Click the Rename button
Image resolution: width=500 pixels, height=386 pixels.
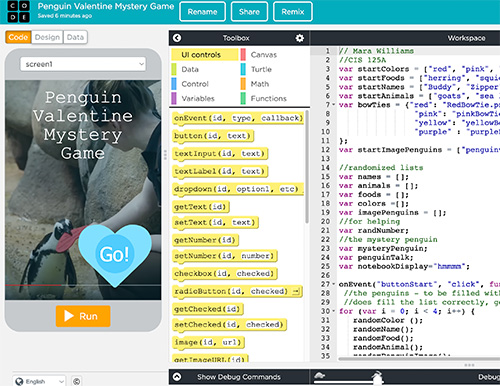(203, 12)
